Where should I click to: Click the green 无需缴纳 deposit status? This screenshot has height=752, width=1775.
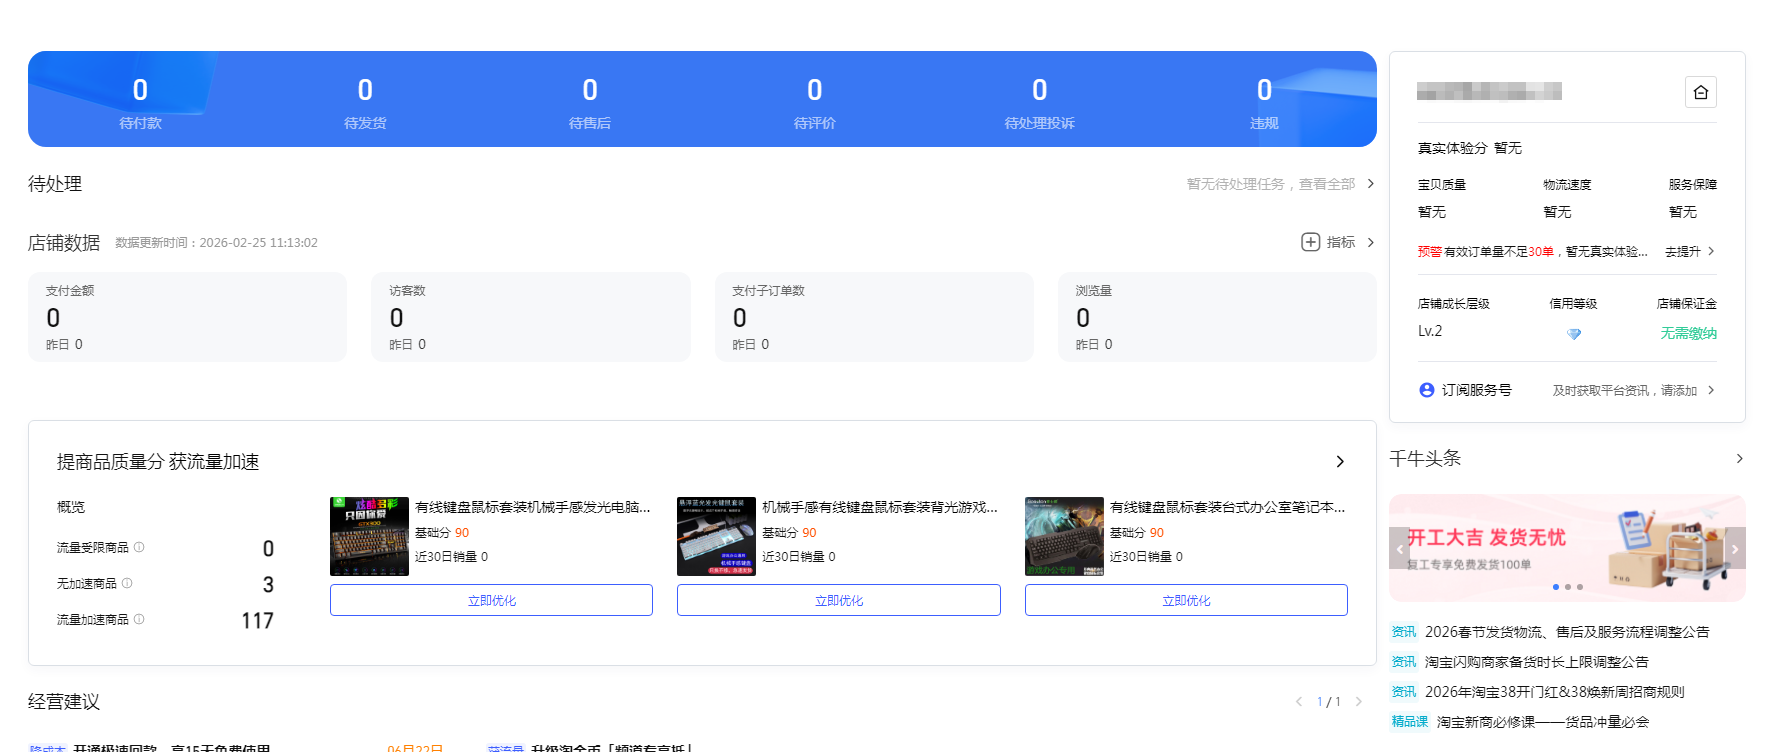[x=1688, y=333]
